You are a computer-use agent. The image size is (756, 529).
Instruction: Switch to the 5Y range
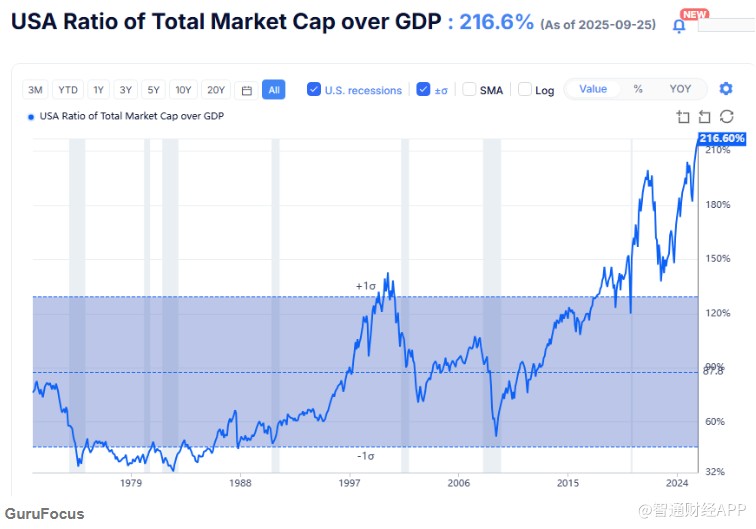pyautogui.click(x=152, y=90)
